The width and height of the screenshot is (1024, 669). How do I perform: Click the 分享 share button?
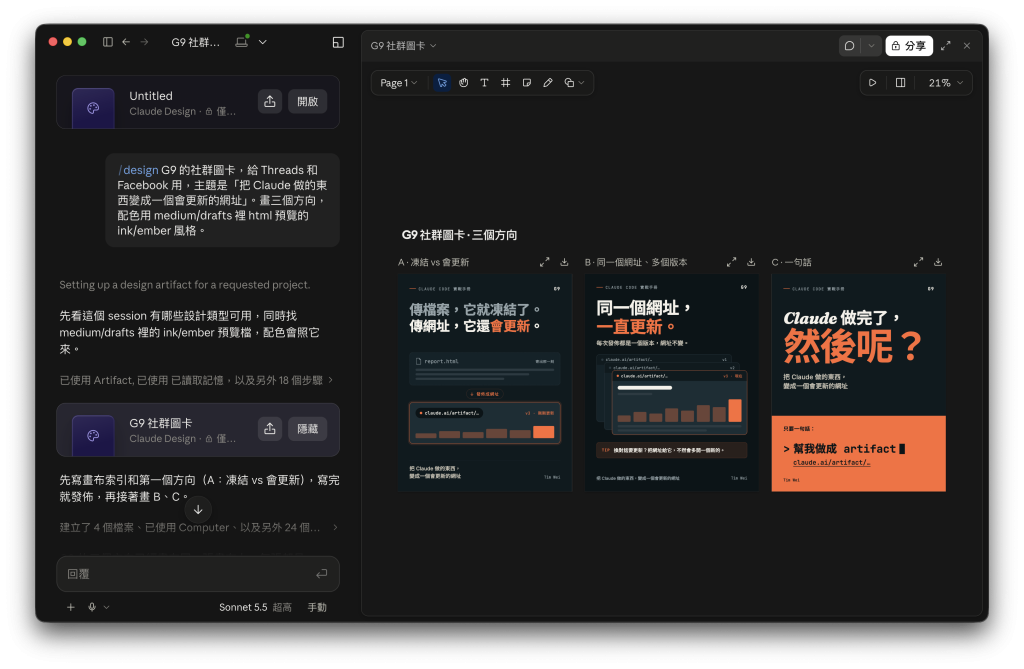(x=909, y=46)
